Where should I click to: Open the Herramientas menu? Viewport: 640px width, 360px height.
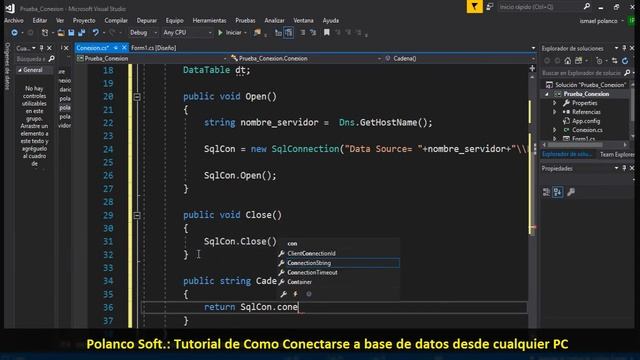pos(209,20)
